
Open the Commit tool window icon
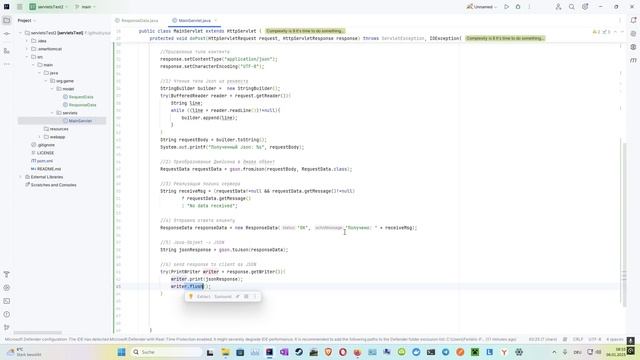click(7, 33)
